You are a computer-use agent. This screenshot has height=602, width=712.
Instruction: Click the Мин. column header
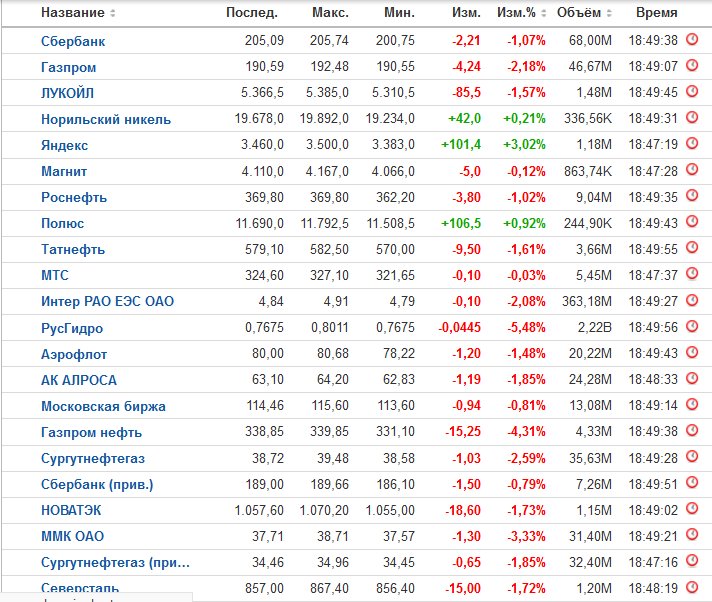[x=400, y=13]
